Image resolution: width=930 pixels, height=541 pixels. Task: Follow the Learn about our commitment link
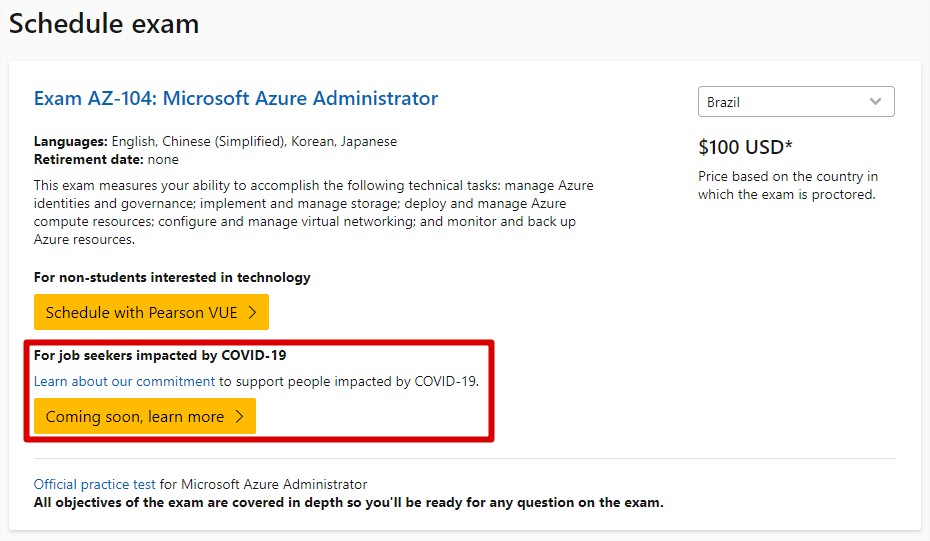tap(124, 381)
